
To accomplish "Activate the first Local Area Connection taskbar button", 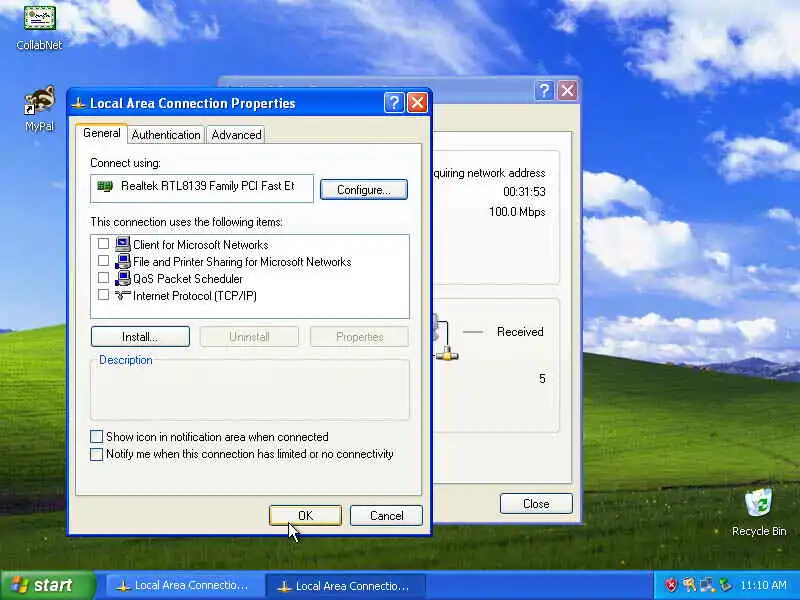I will [184, 585].
